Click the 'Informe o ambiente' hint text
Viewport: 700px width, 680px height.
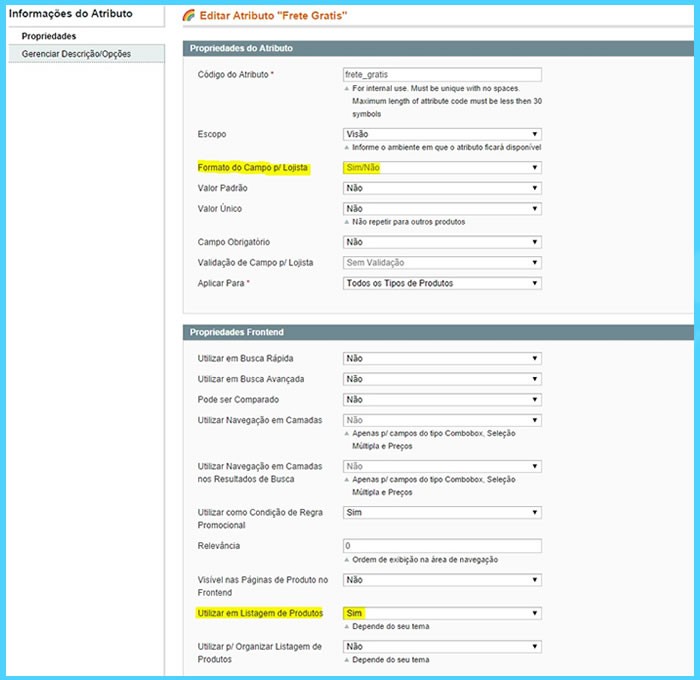point(446,147)
